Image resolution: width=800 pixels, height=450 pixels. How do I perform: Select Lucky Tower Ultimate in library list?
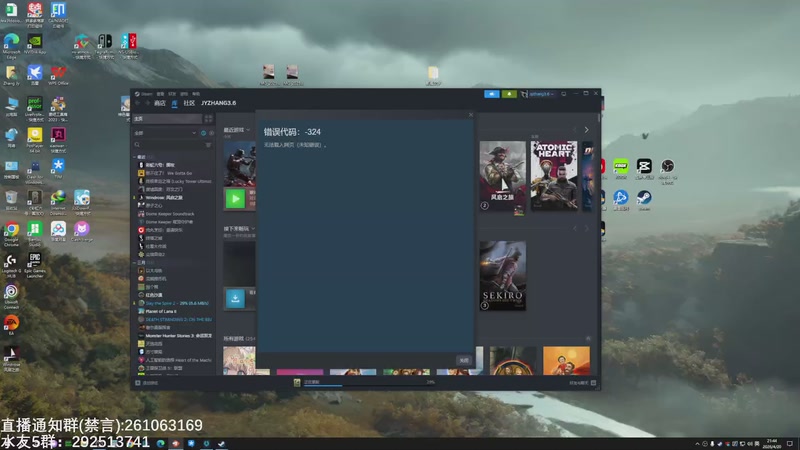(x=174, y=181)
